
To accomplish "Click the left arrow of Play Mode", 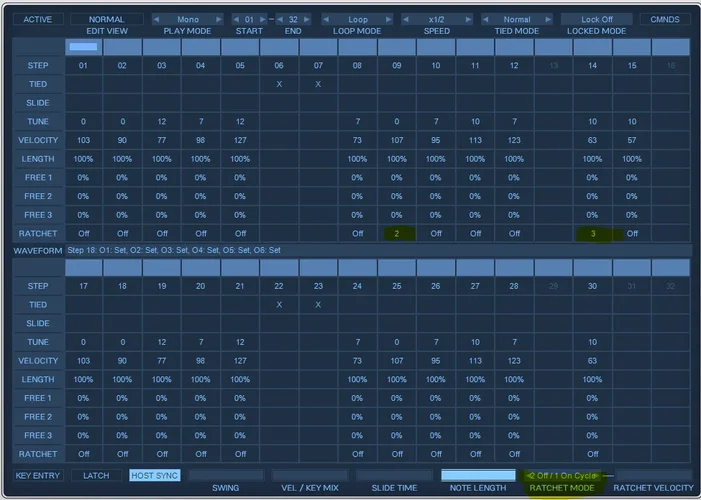I will pos(157,19).
